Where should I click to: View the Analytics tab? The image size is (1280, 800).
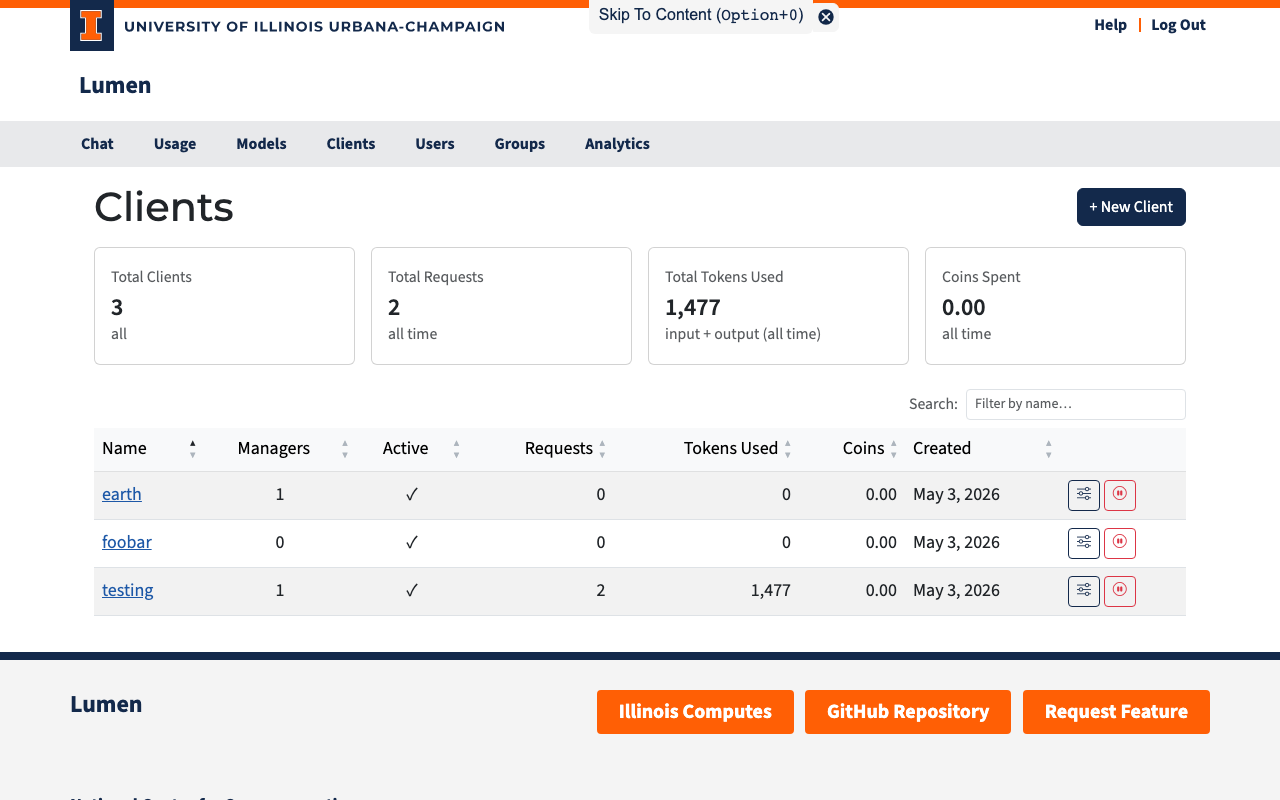pyautogui.click(x=617, y=144)
